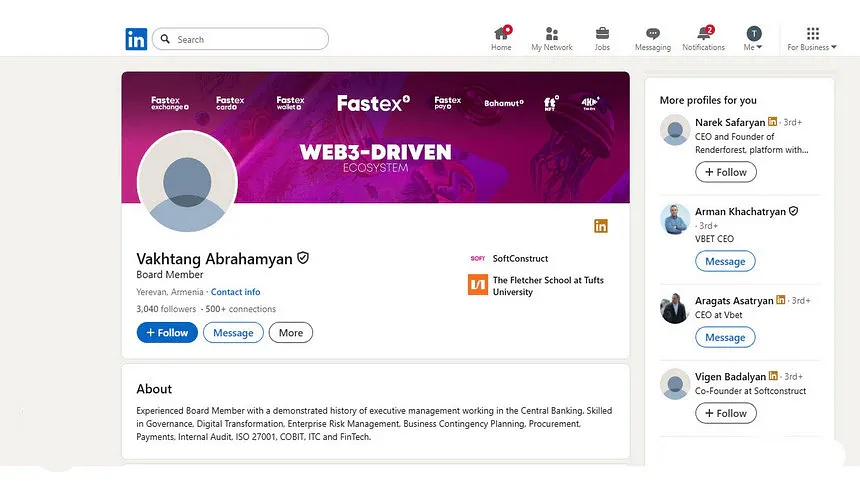The height and width of the screenshot is (484, 860).
Task: Click VBET CEO subtitle text
Action: [x=714, y=239]
